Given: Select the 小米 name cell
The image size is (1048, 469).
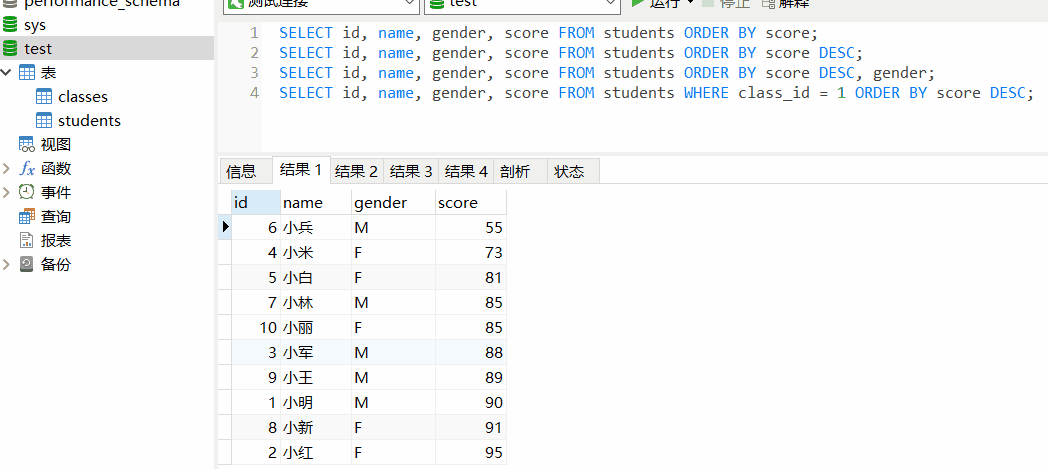Looking at the screenshot, I should pos(316,253).
